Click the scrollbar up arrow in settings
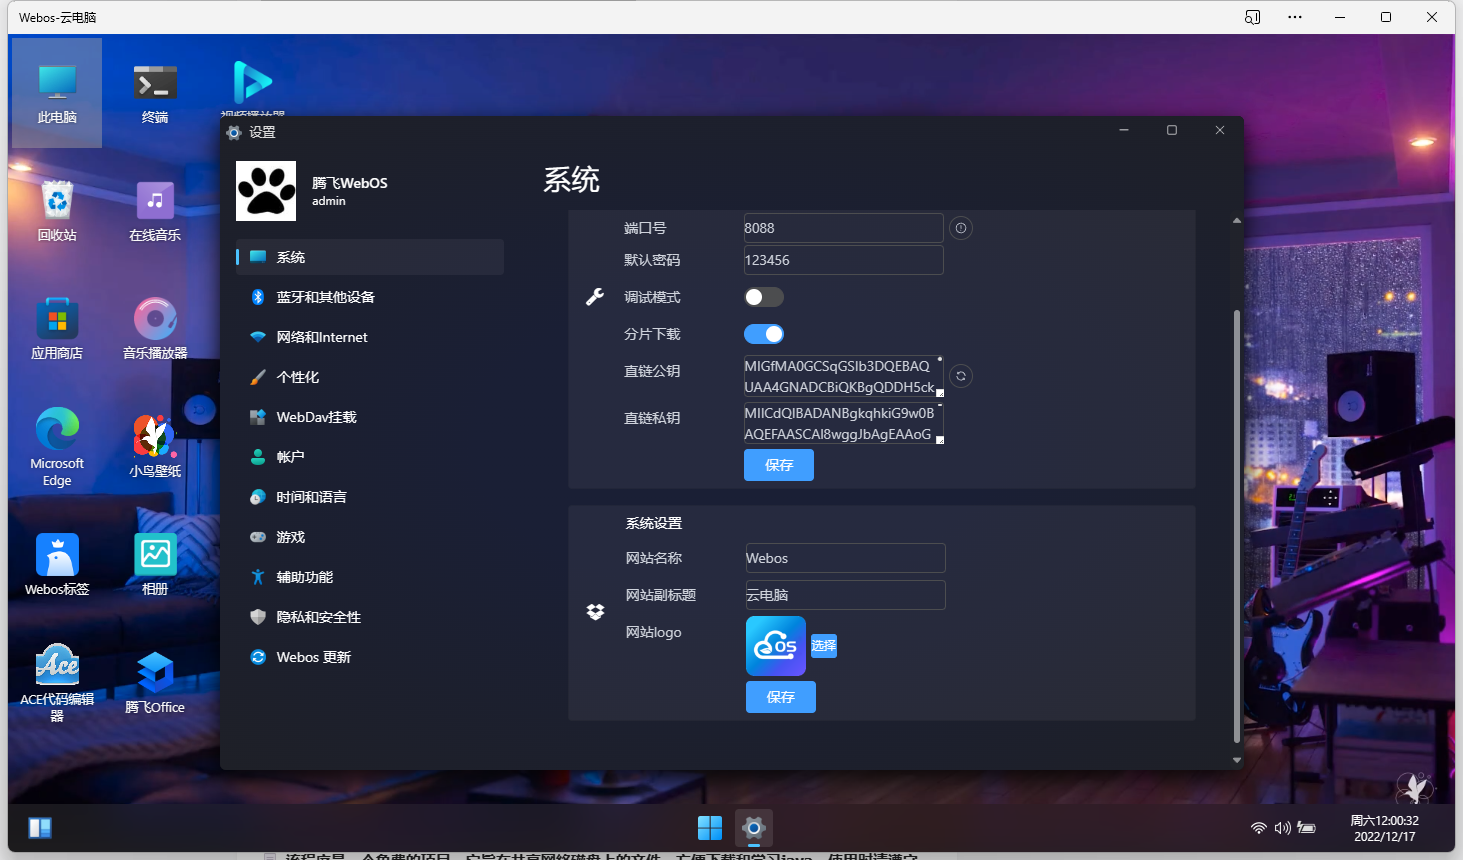Viewport: 1463px width, 860px height. point(1237,220)
